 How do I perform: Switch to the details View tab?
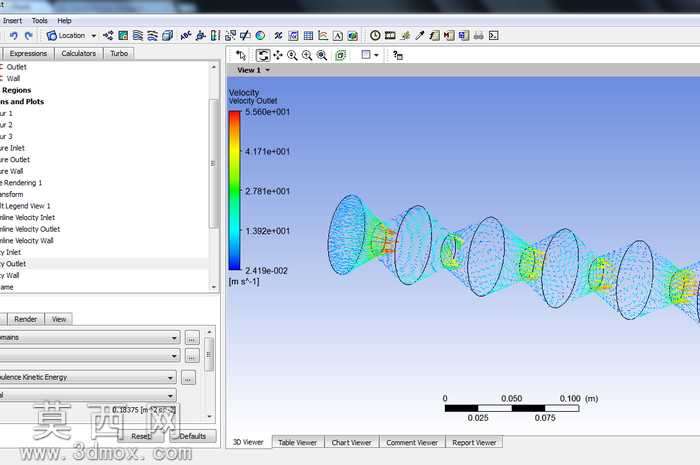(x=58, y=319)
